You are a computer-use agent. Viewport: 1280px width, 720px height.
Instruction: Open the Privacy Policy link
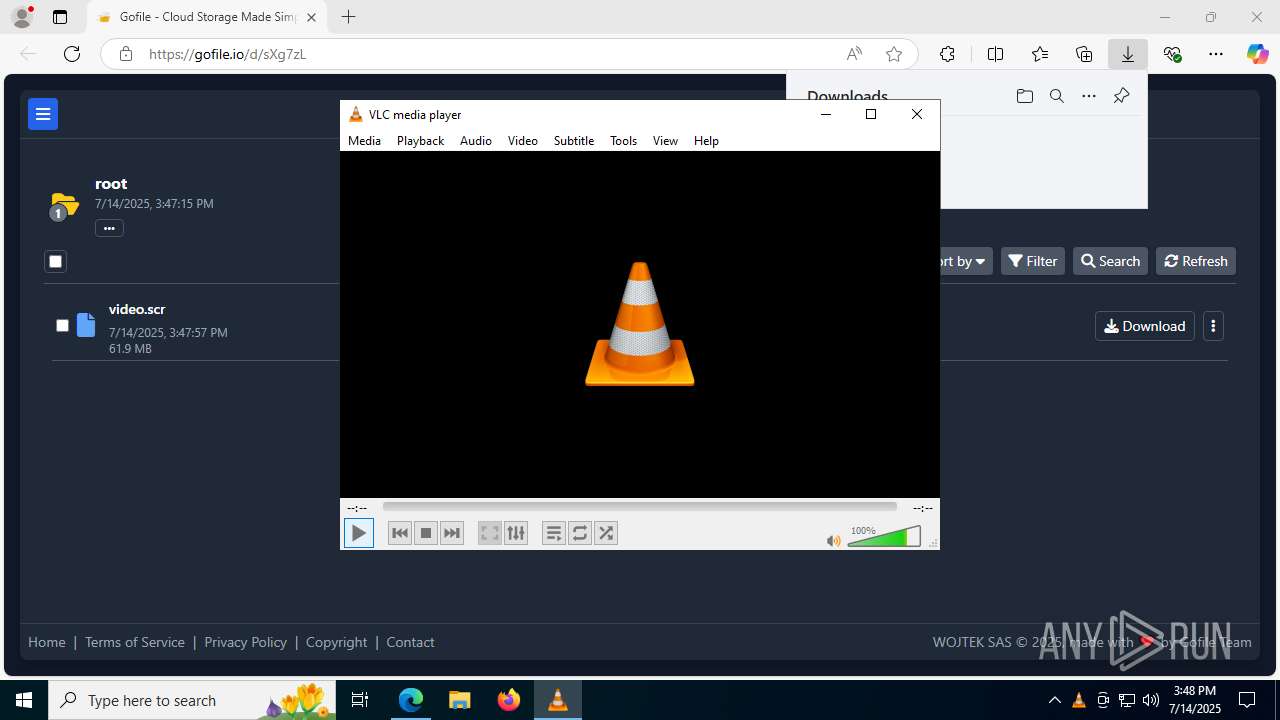pos(245,642)
